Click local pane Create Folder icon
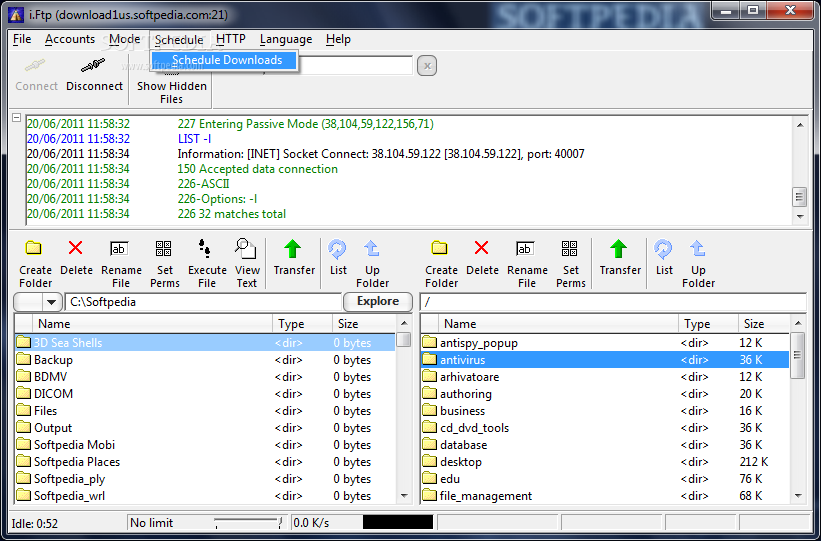 [34, 248]
